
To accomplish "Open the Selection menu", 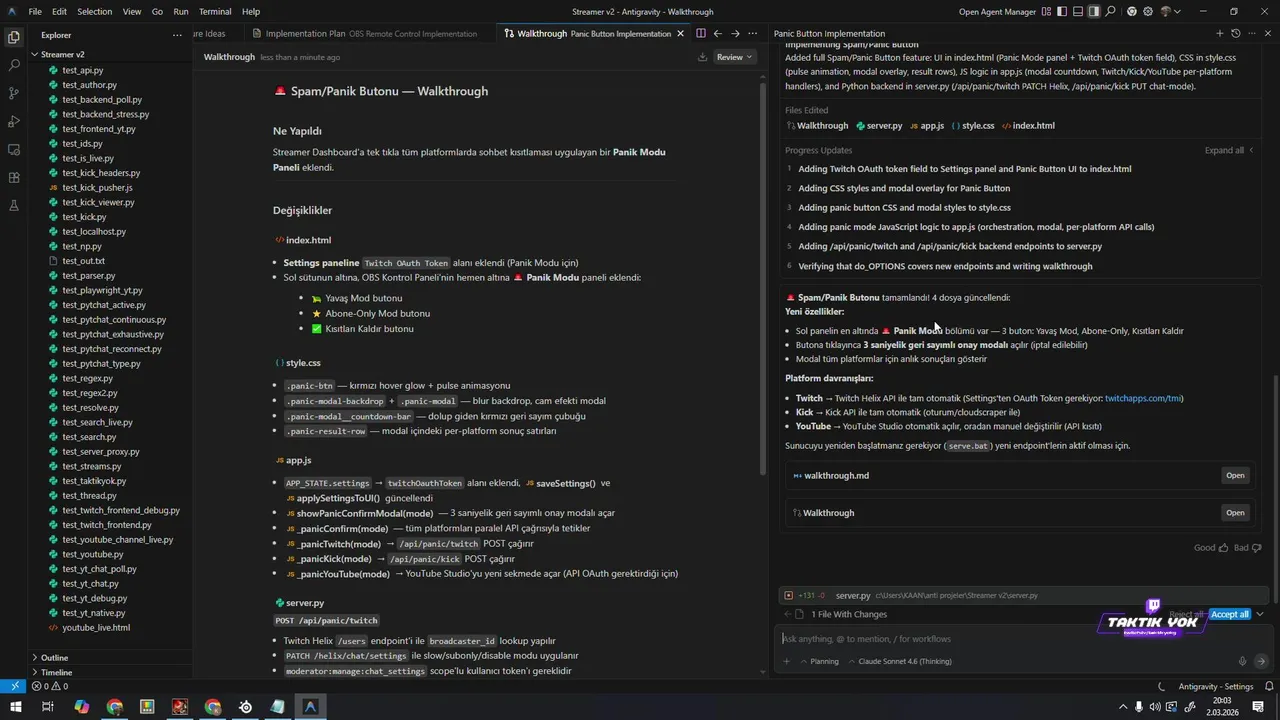I will tap(95, 12).
